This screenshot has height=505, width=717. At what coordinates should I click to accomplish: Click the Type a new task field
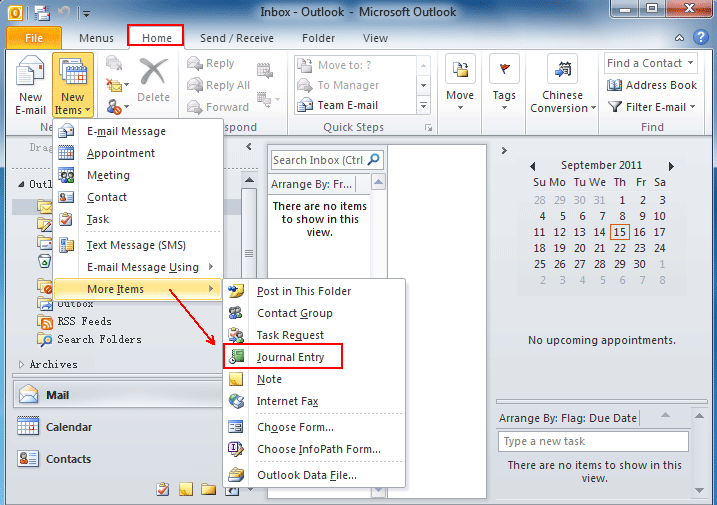(x=593, y=441)
